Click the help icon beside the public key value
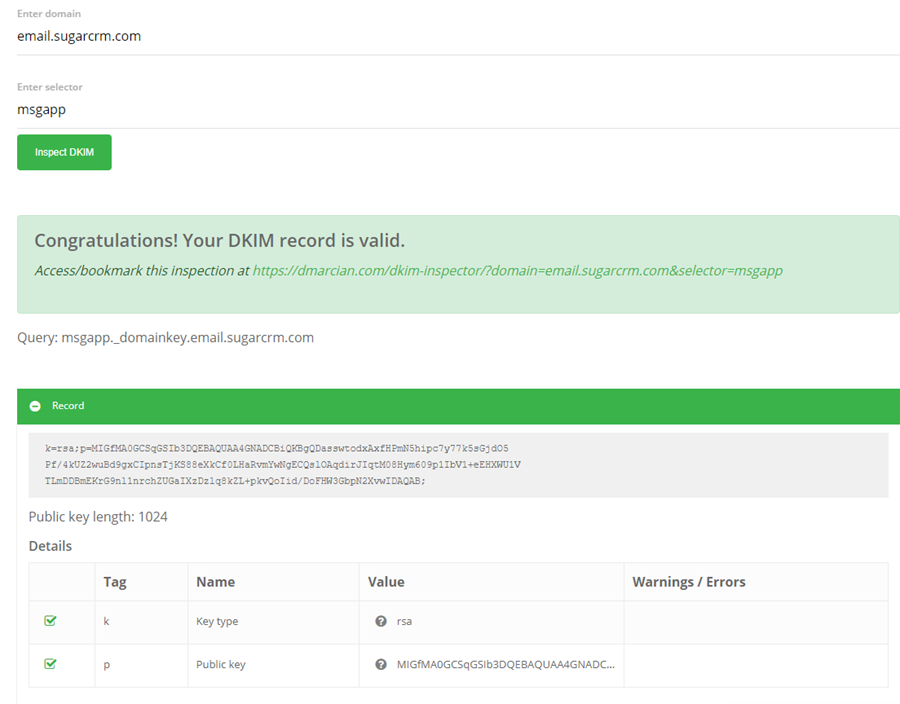 pyautogui.click(x=381, y=664)
